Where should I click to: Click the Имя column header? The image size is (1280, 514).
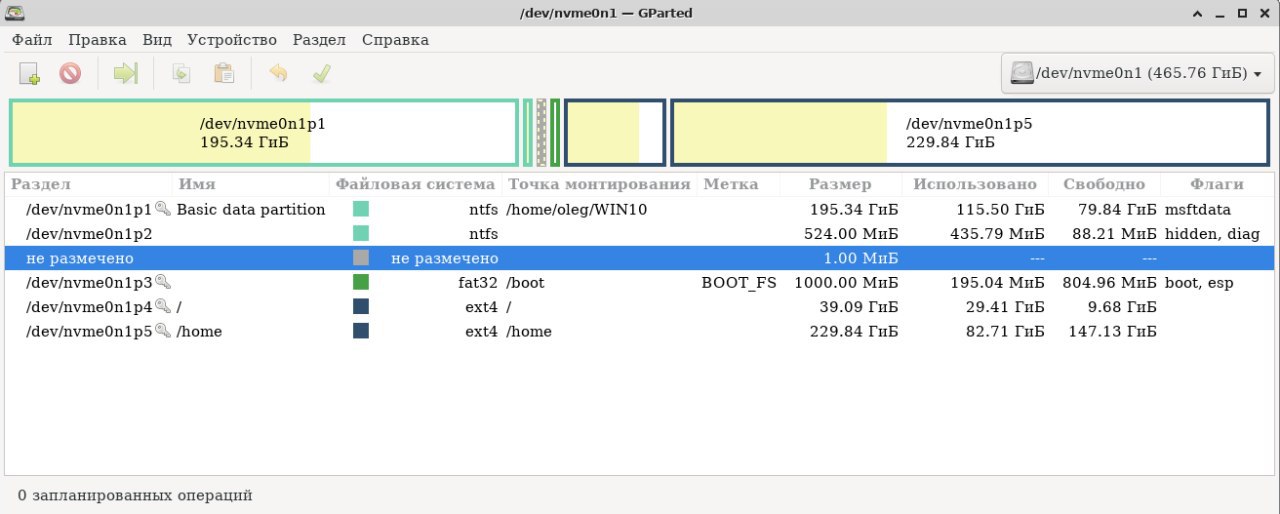pyautogui.click(x=252, y=184)
